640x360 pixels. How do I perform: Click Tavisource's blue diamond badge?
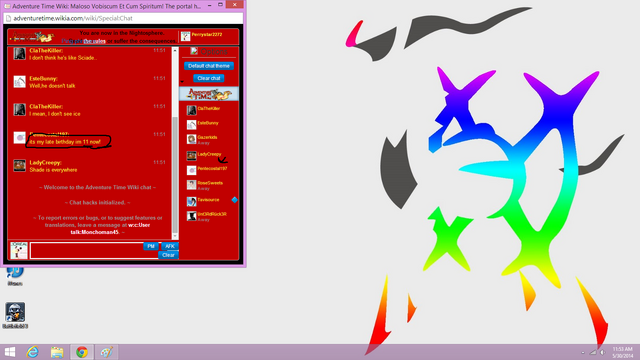(234, 200)
